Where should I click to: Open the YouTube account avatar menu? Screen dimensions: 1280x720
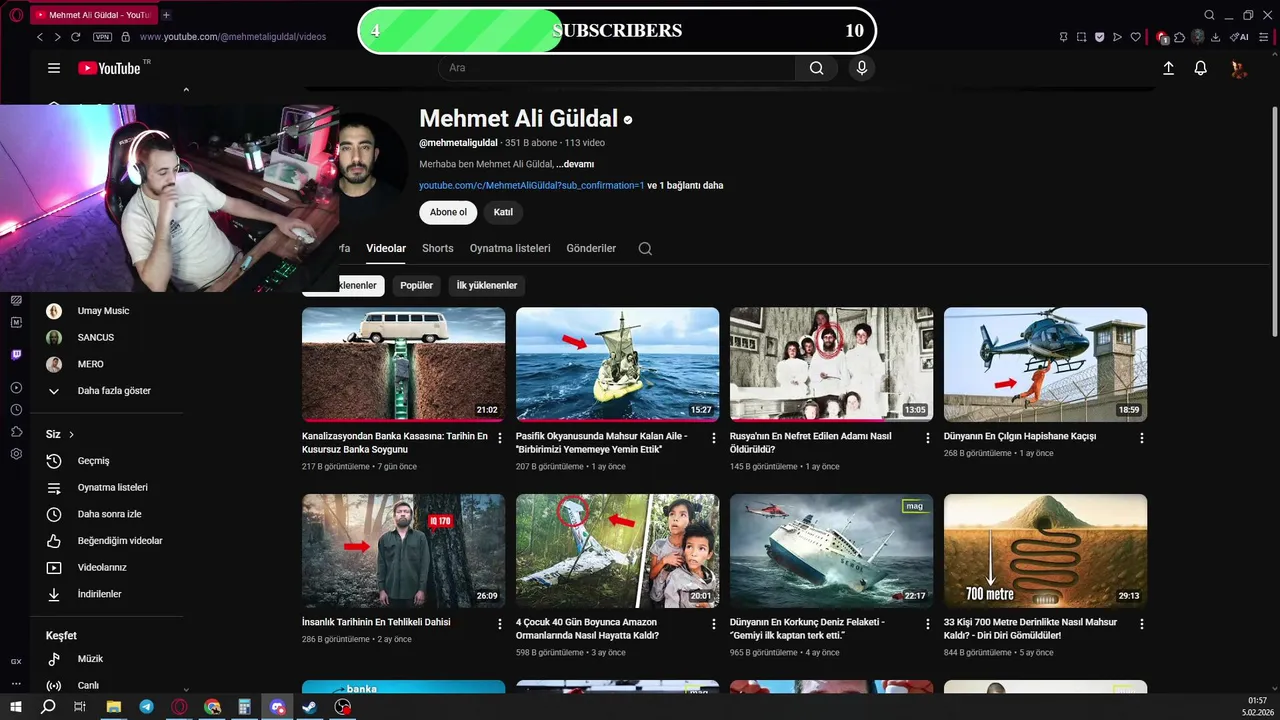point(1238,68)
